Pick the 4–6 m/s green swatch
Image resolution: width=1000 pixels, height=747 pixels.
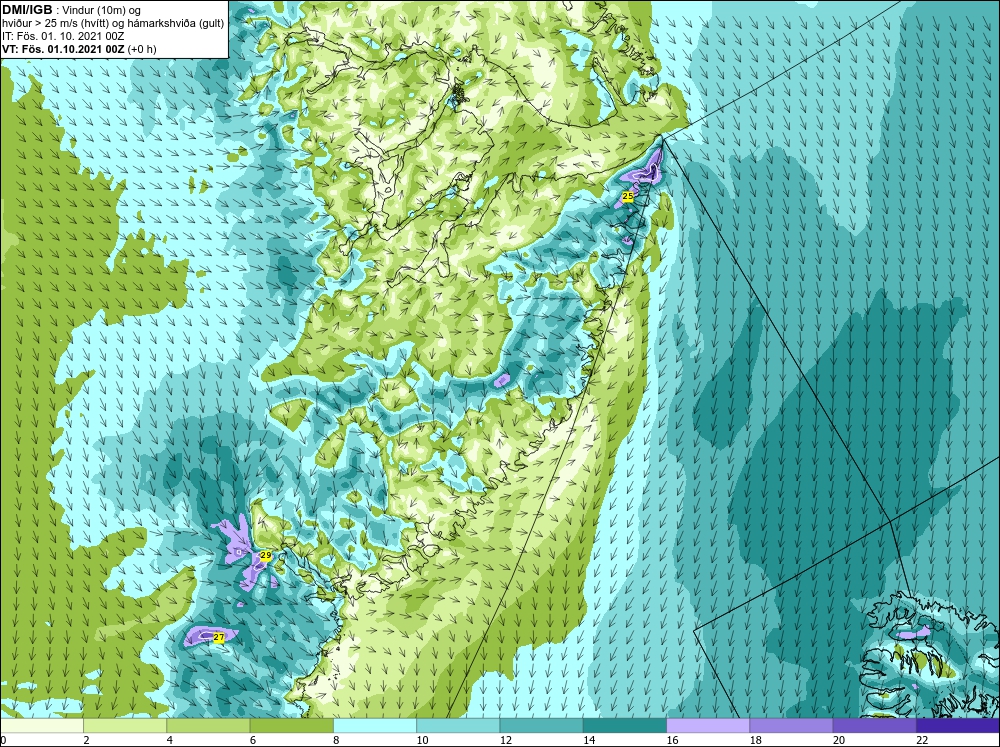209,726
